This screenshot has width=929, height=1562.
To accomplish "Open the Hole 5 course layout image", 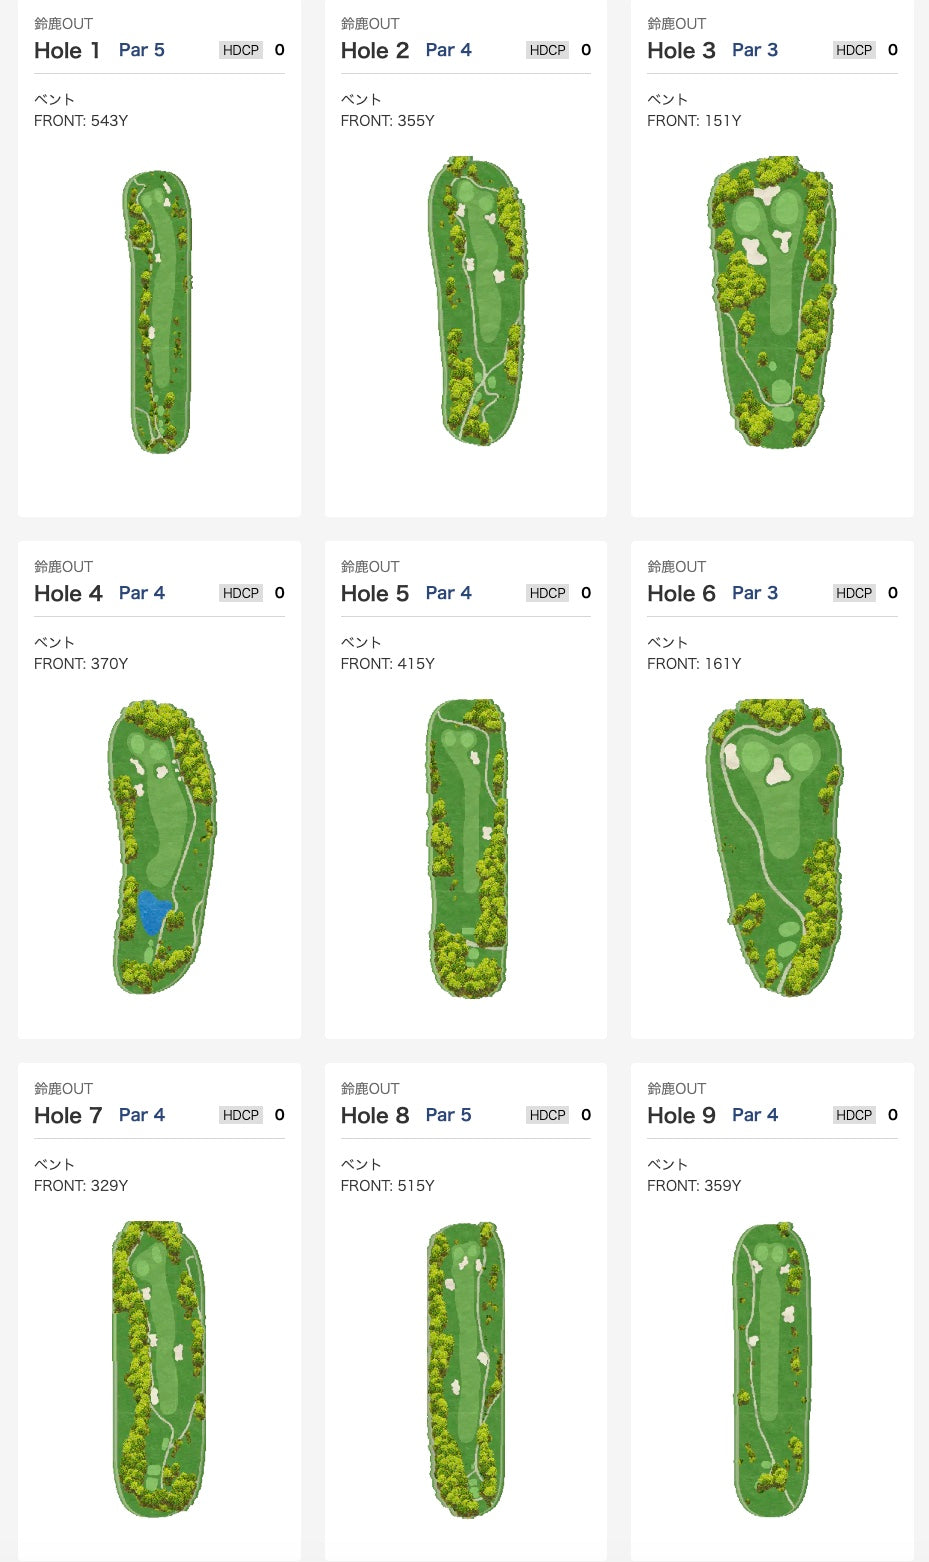I will pyautogui.click(x=467, y=848).
